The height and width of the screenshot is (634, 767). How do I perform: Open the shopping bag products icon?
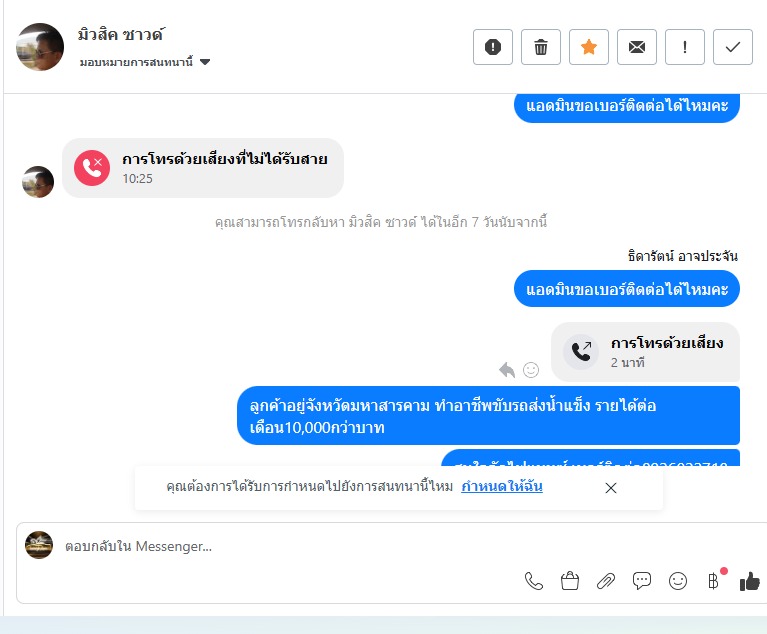coord(570,581)
